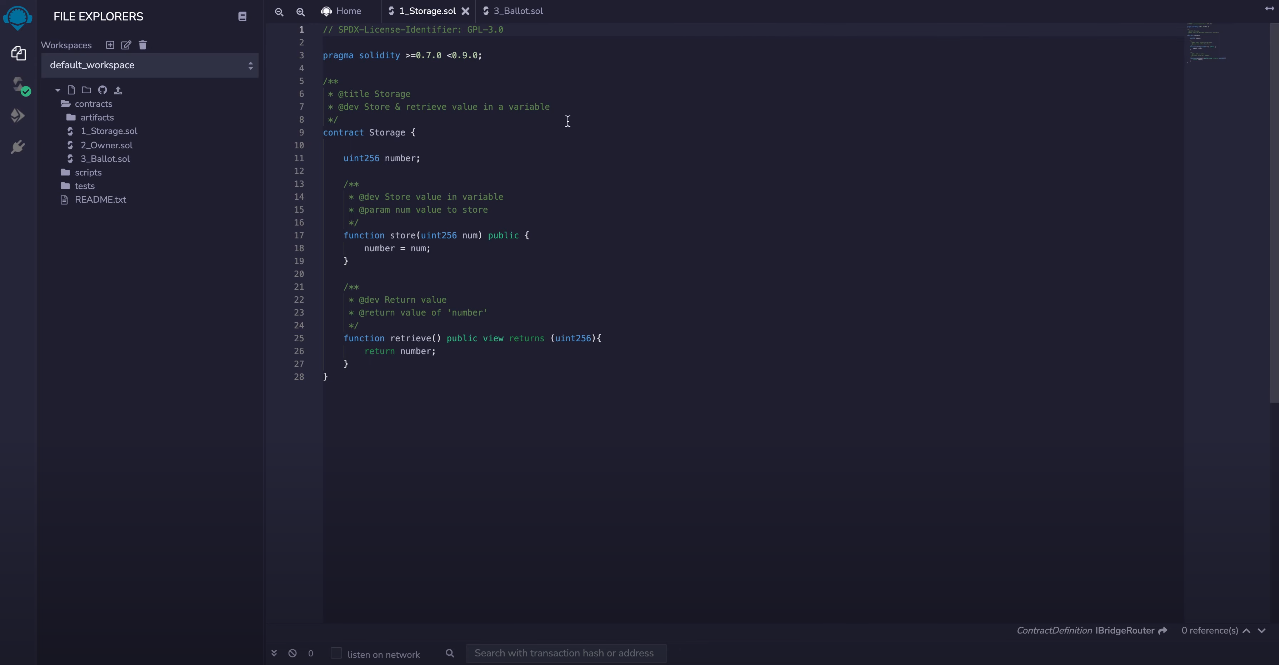Viewport: 1279px width, 665px height.
Task: Click the File explorers sidebar icon
Action: tap(18, 53)
